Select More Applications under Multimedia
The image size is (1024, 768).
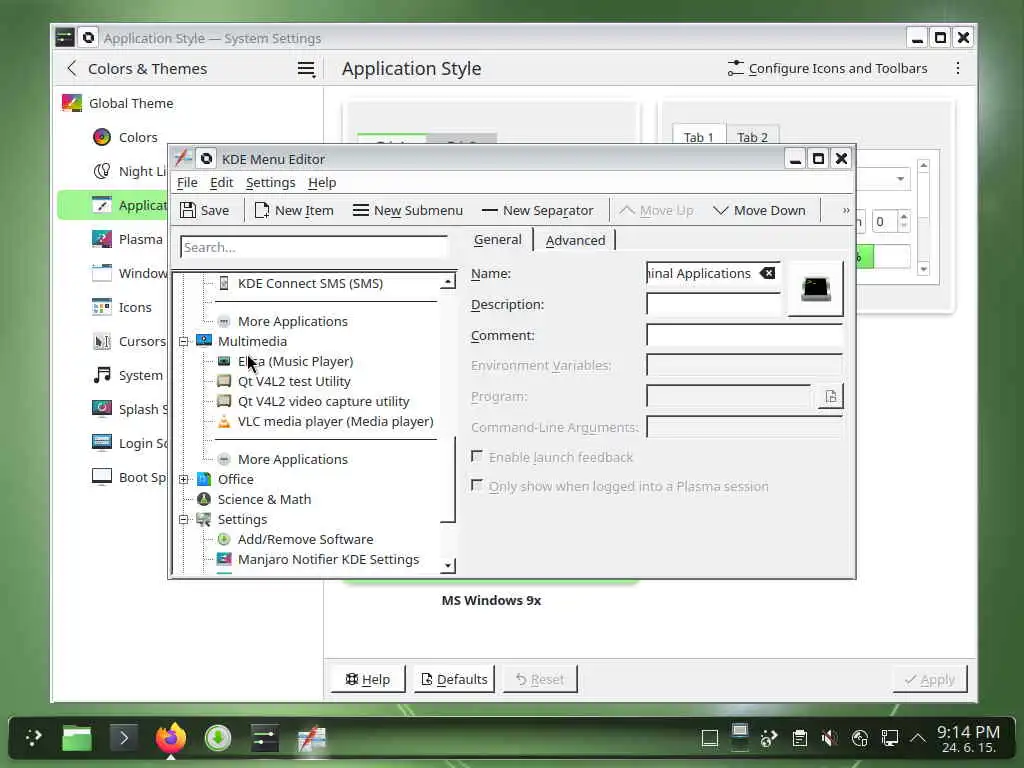click(293, 460)
